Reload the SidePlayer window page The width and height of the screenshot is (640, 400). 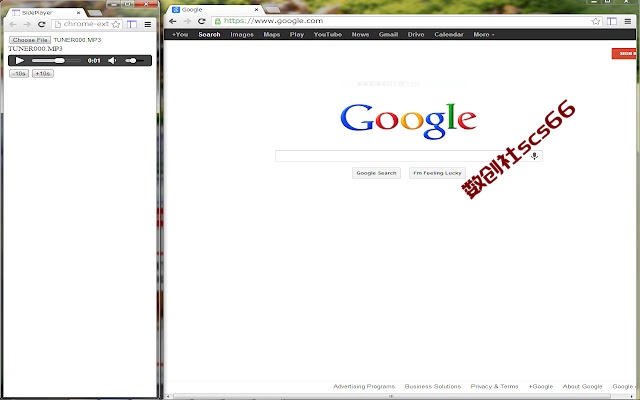coord(41,24)
